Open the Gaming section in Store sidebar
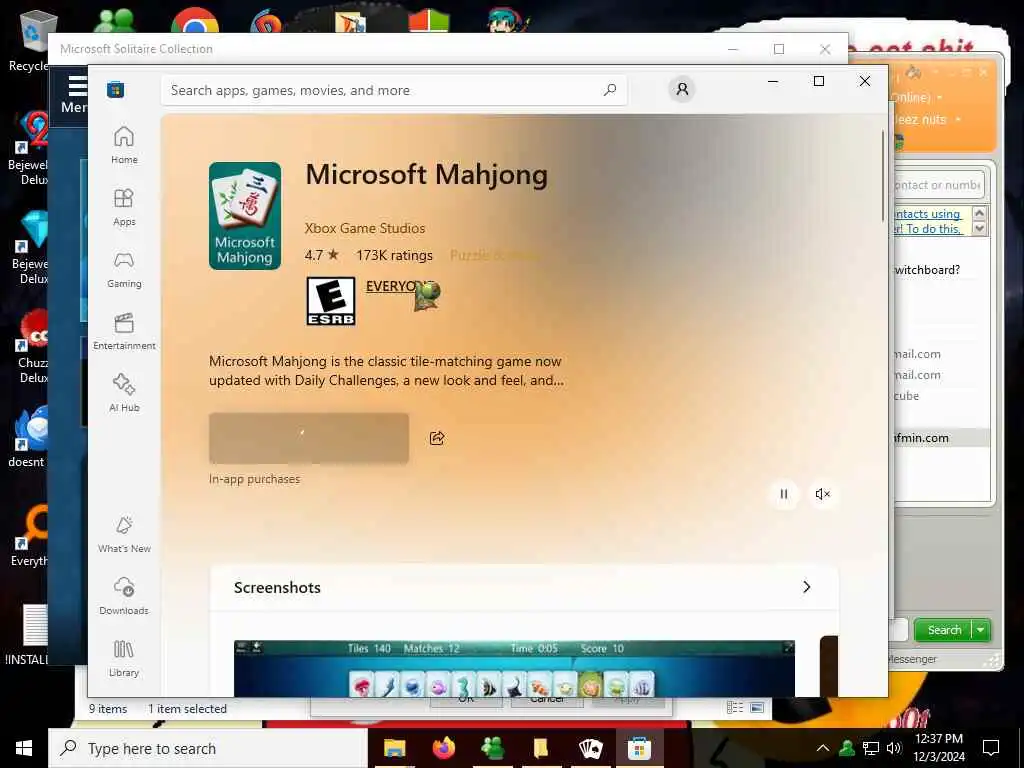Screen dimensions: 1024x768 click(124, 269)
